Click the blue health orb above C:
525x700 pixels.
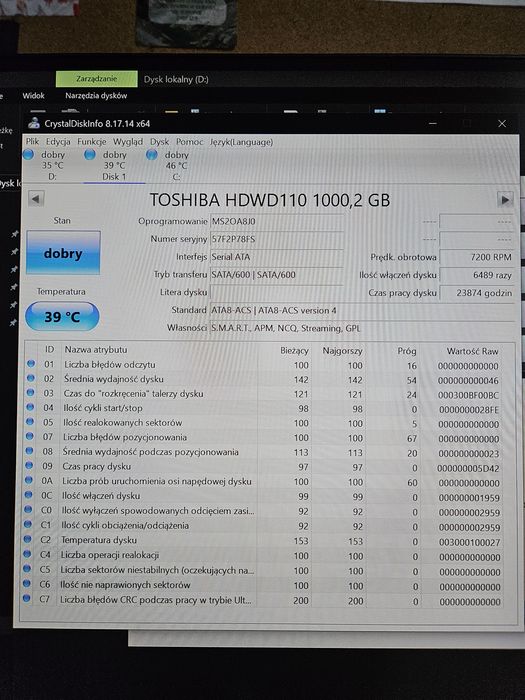pyautogui.click(x=152, y=154)
